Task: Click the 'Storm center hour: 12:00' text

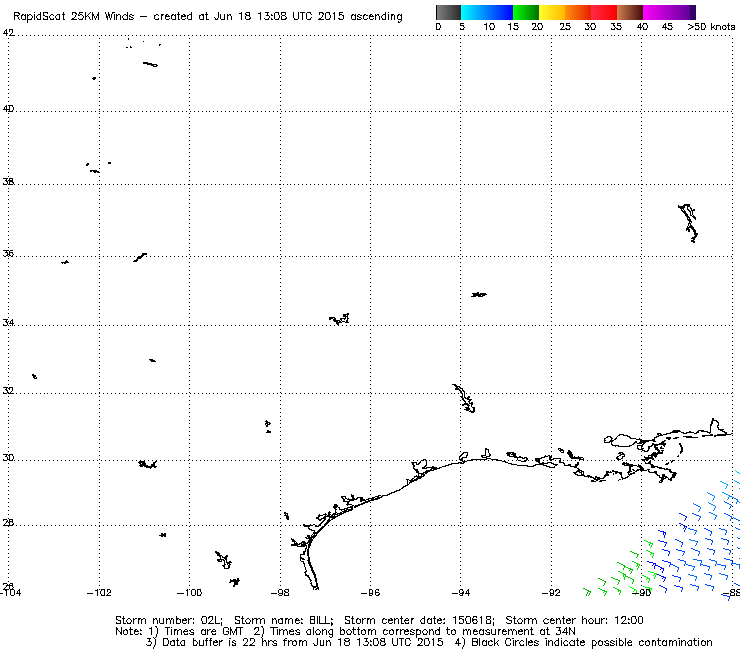Action: point(574,620)
